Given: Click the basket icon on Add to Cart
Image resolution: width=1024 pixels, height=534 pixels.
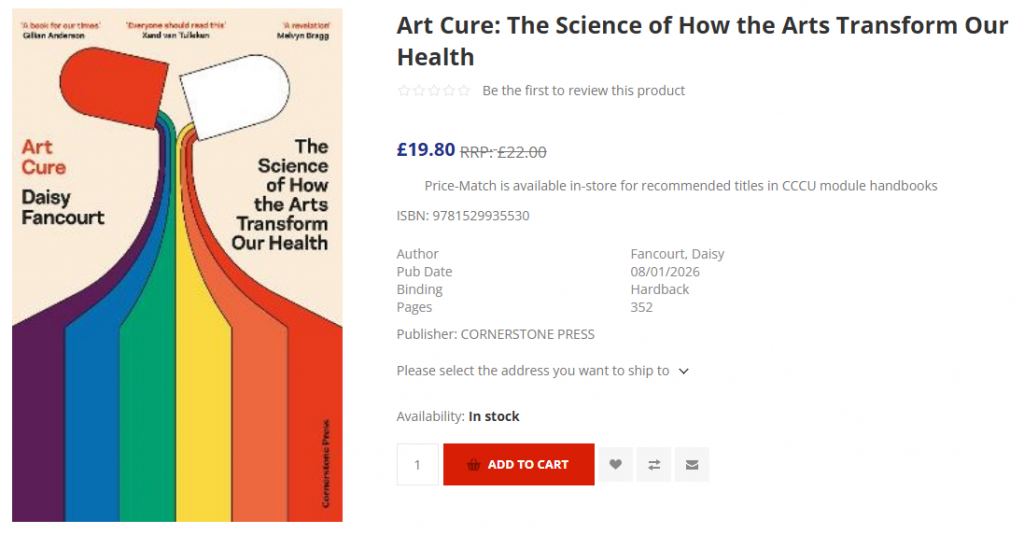Looking at the screenshot, I should [x=473, y=465].
